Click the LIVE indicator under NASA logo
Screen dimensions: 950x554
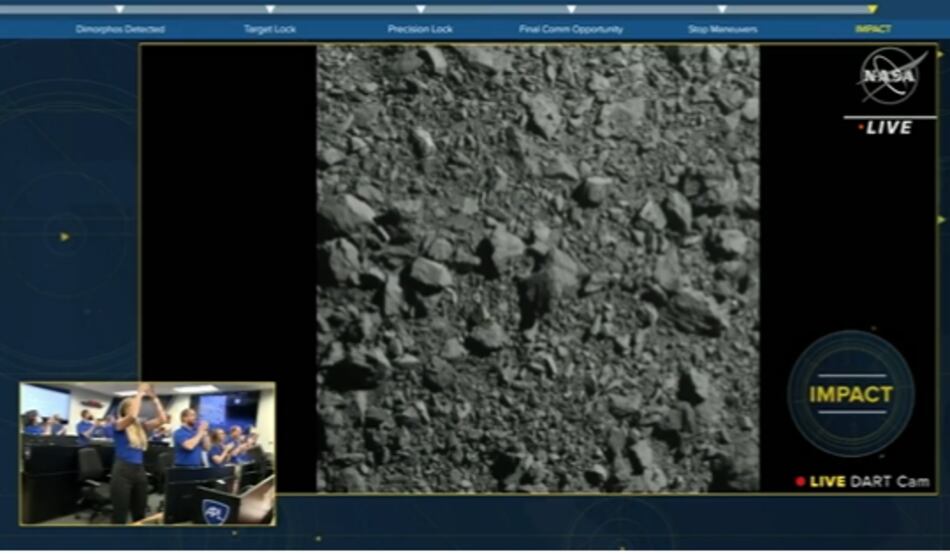point(885,128)
